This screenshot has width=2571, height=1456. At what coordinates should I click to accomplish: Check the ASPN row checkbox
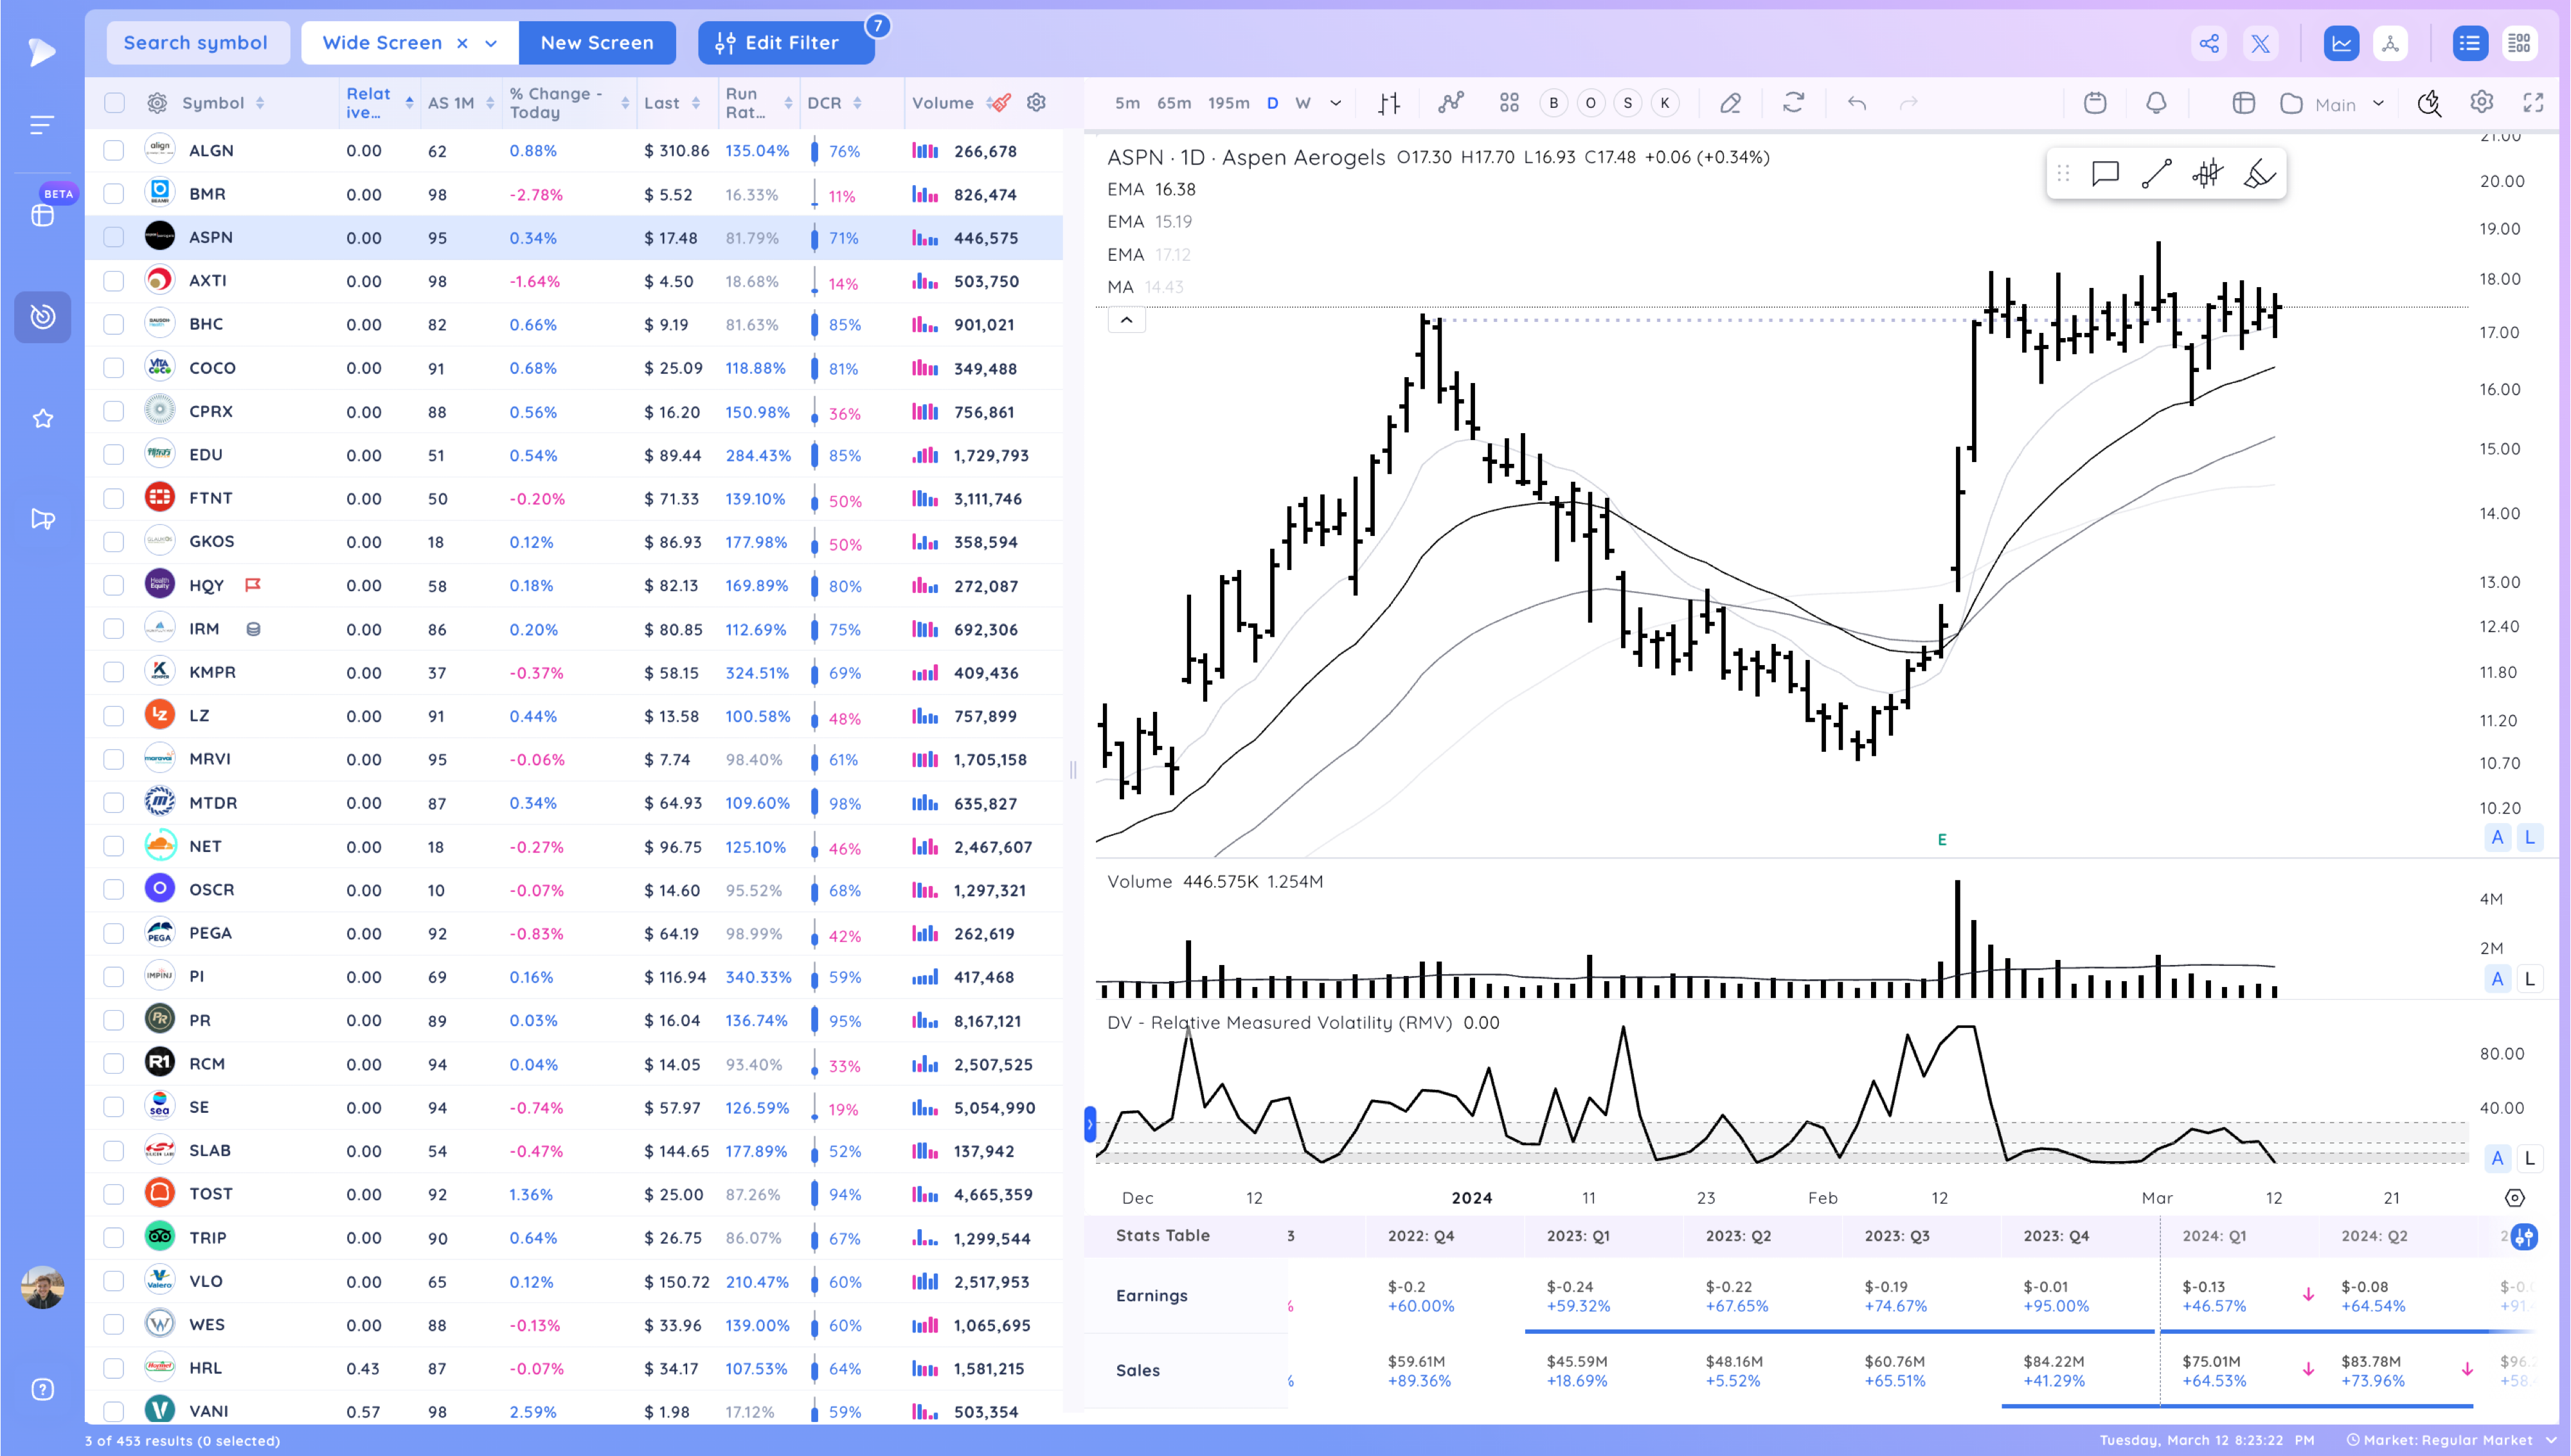pos(114,238)
